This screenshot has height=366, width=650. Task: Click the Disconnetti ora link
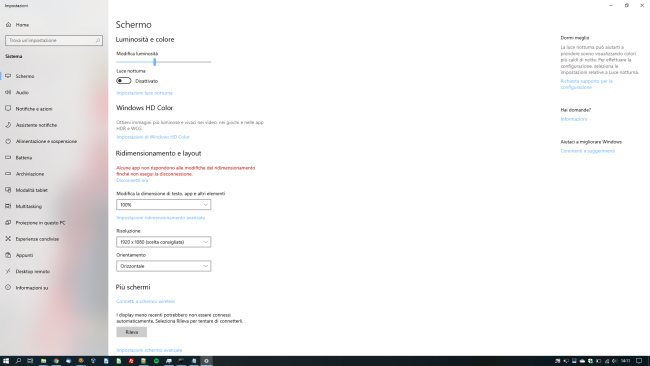click(132, 180)
